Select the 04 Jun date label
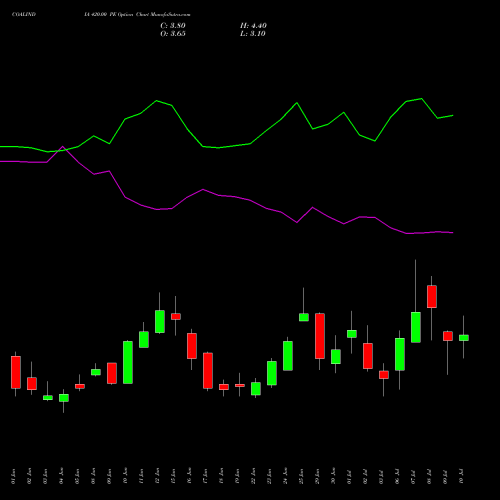The height and width of the screenshot is (500, 500). [62, 476]
